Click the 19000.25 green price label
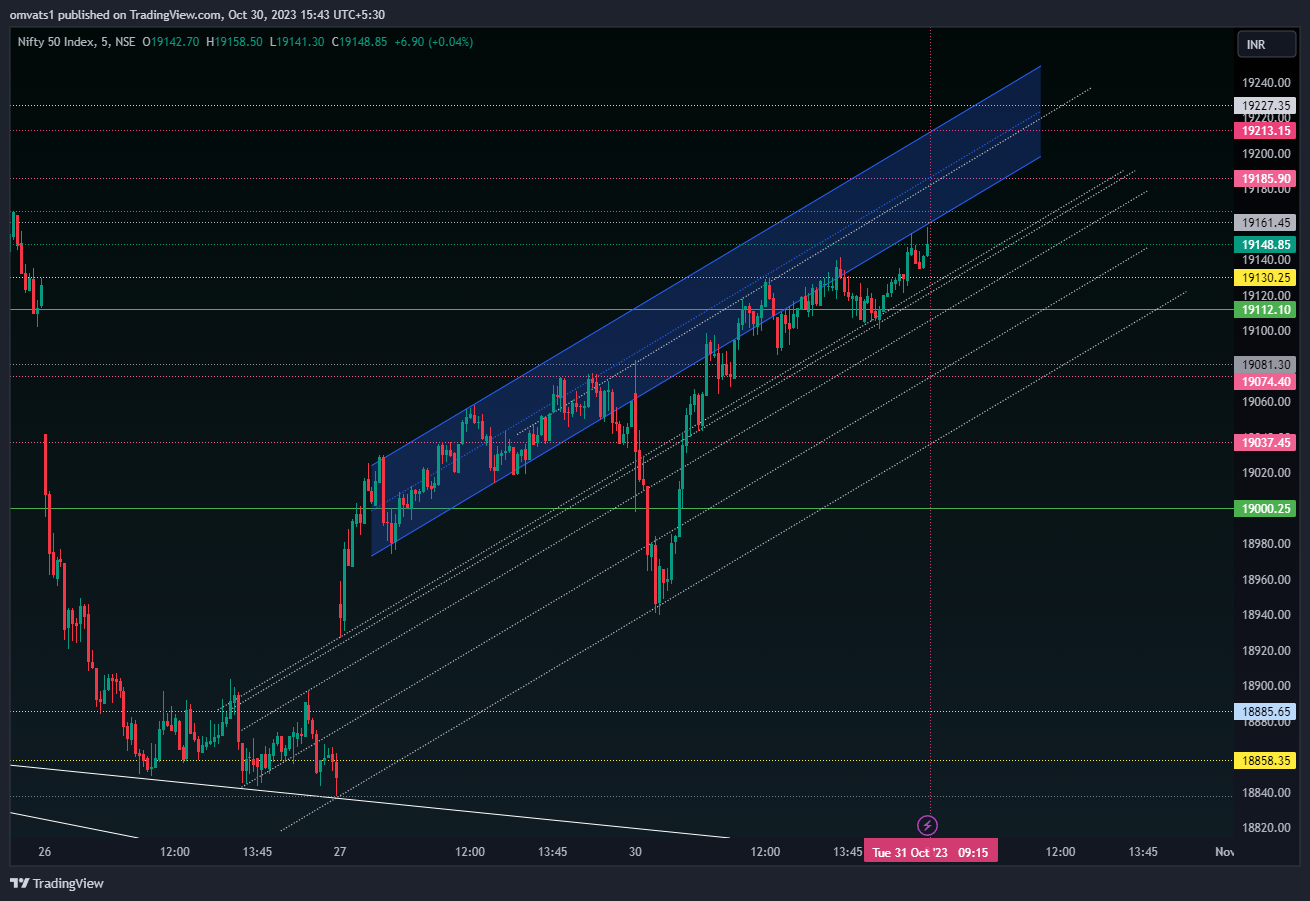Viewport: 1310px width, 901px height. (x=1265, y=508)
